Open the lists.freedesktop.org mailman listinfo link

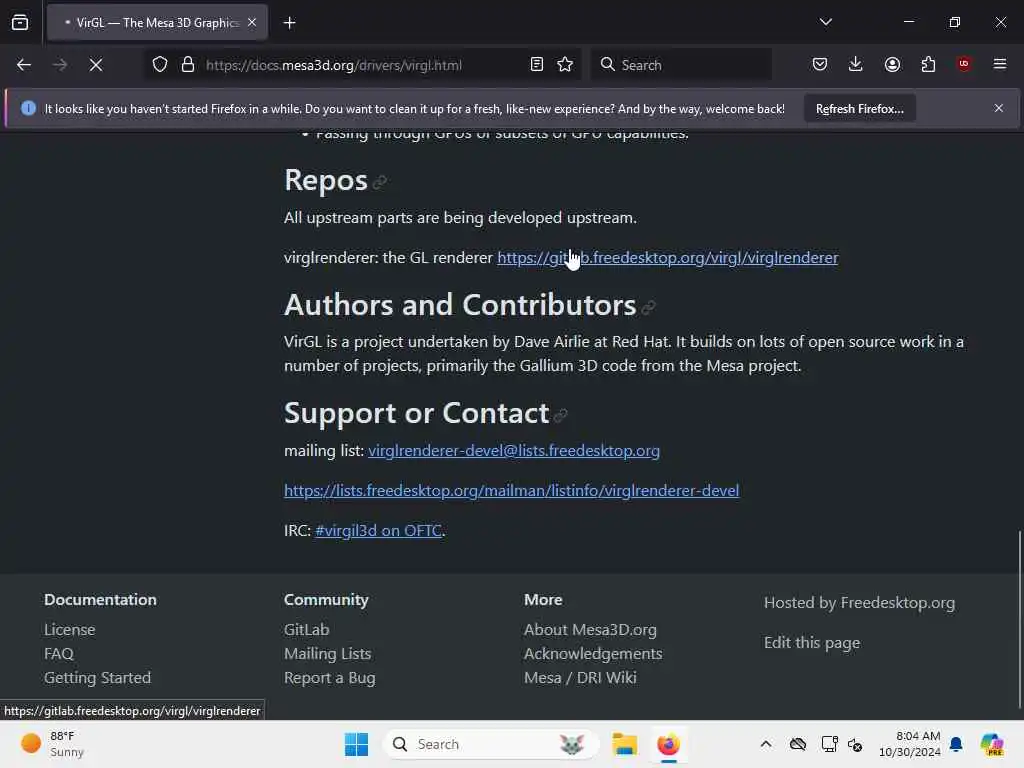pyautogui.click(x=511, y=490)
